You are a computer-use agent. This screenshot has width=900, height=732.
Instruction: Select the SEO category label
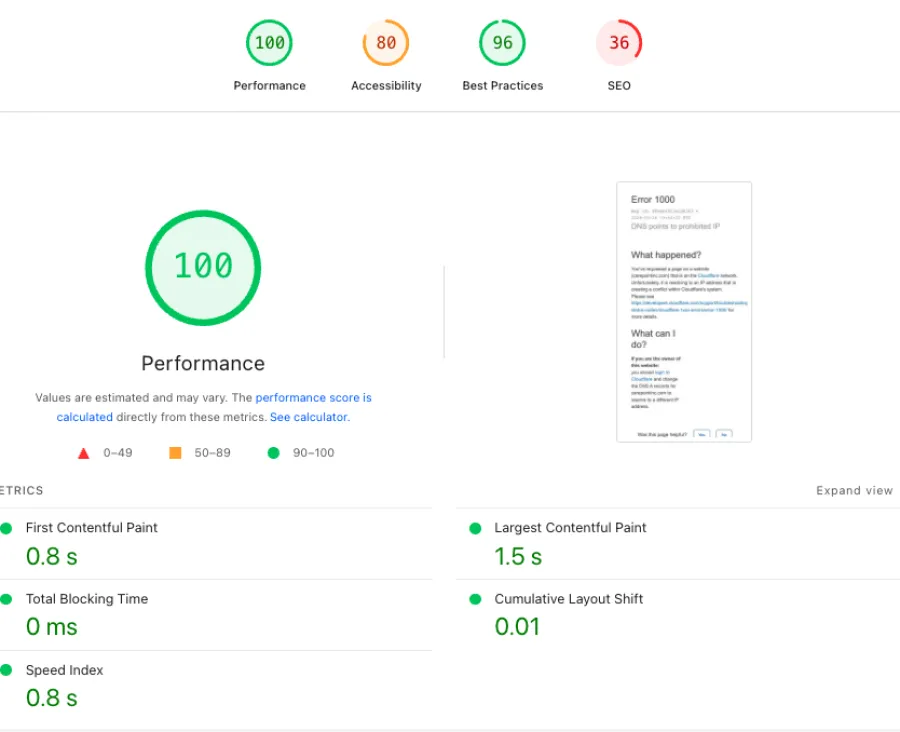[619, 86]
